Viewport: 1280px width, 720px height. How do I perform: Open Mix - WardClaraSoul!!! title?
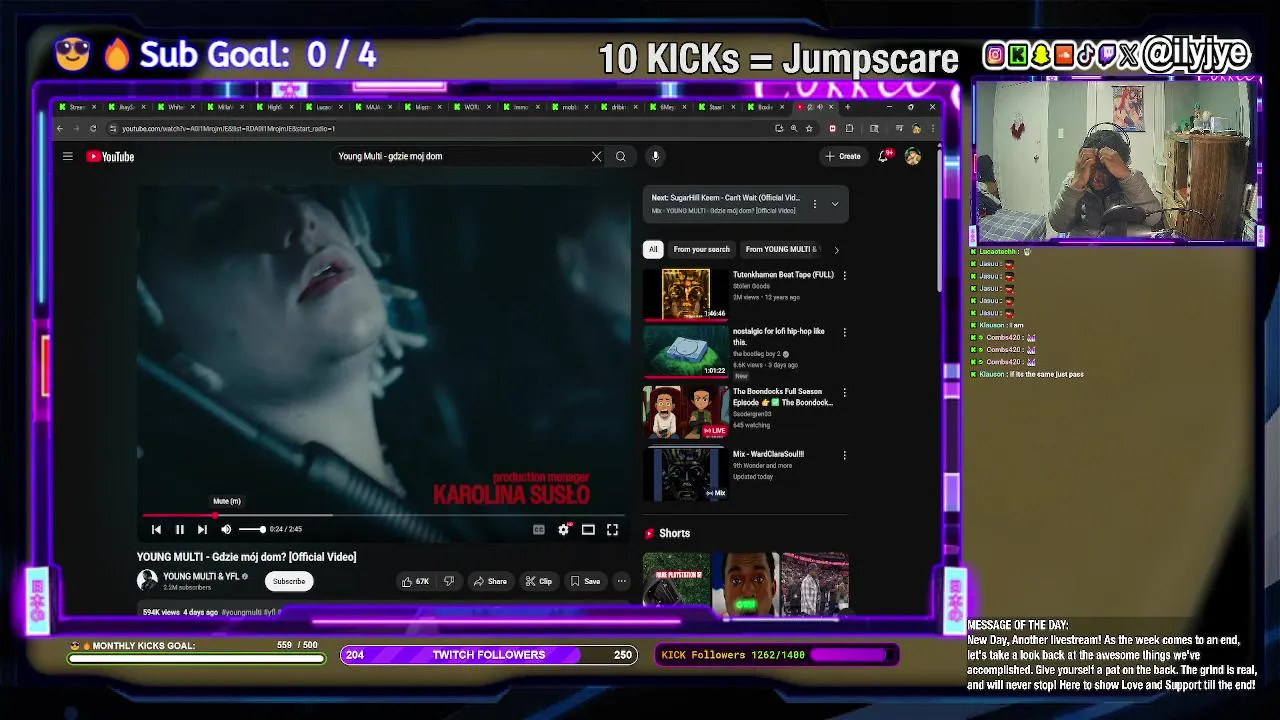768,454
